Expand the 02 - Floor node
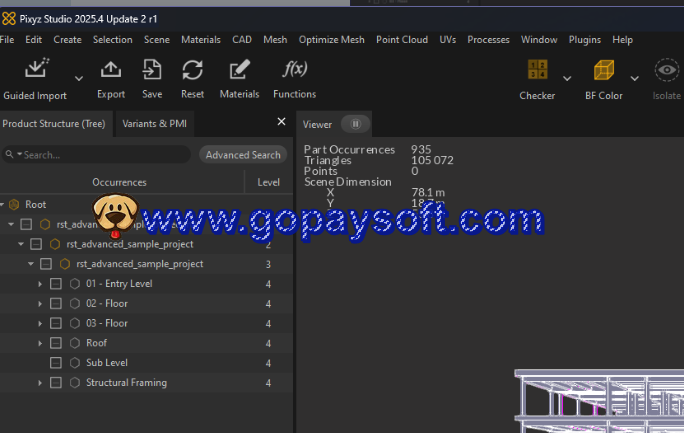 [40, 303]
